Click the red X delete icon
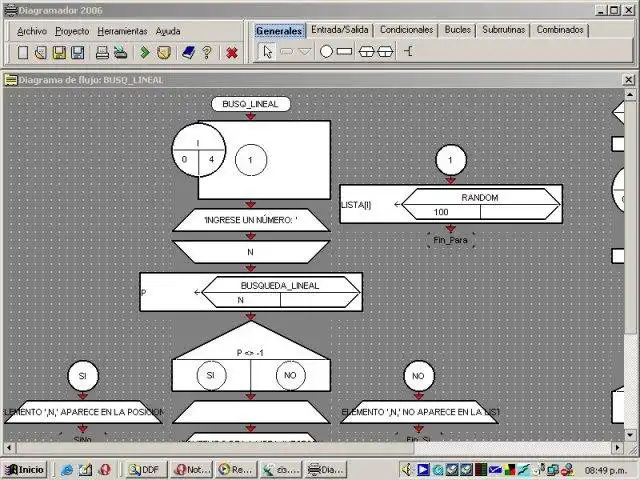The height and width of the screenshot is (480, 640). click(x=232, y=53)
